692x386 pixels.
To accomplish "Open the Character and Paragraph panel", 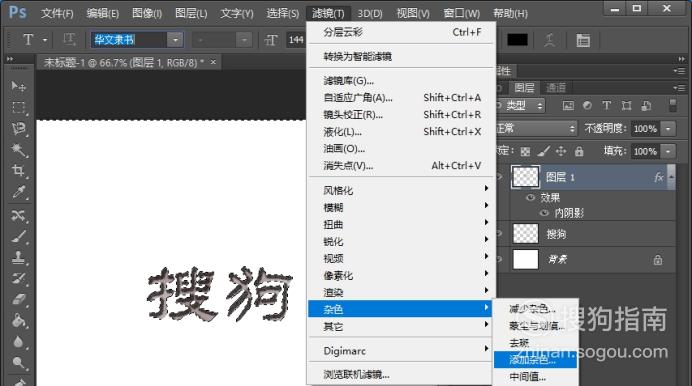I will 583,40.
